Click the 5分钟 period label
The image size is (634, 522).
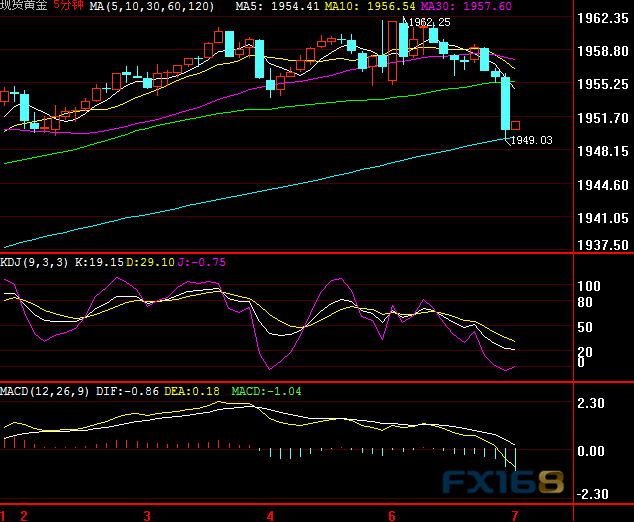69,6
